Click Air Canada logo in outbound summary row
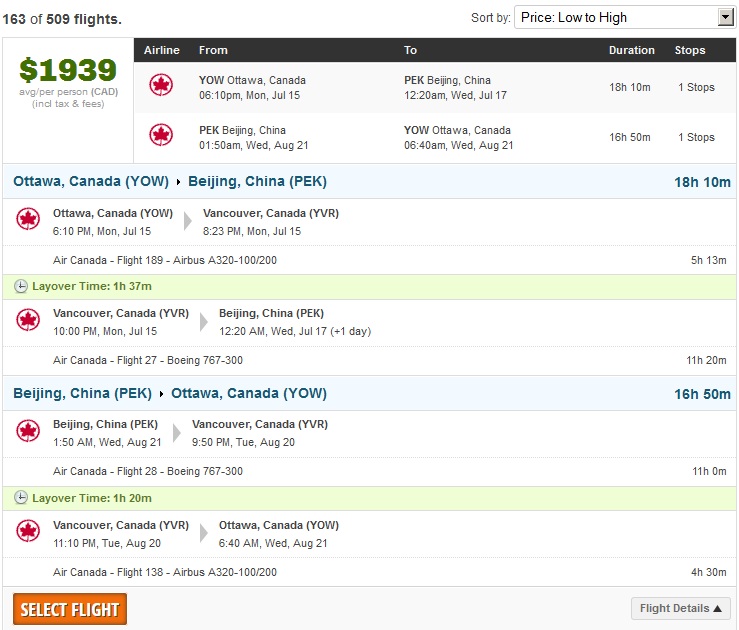Viewport: 739px width, 630px height. [x=161, y=85]
